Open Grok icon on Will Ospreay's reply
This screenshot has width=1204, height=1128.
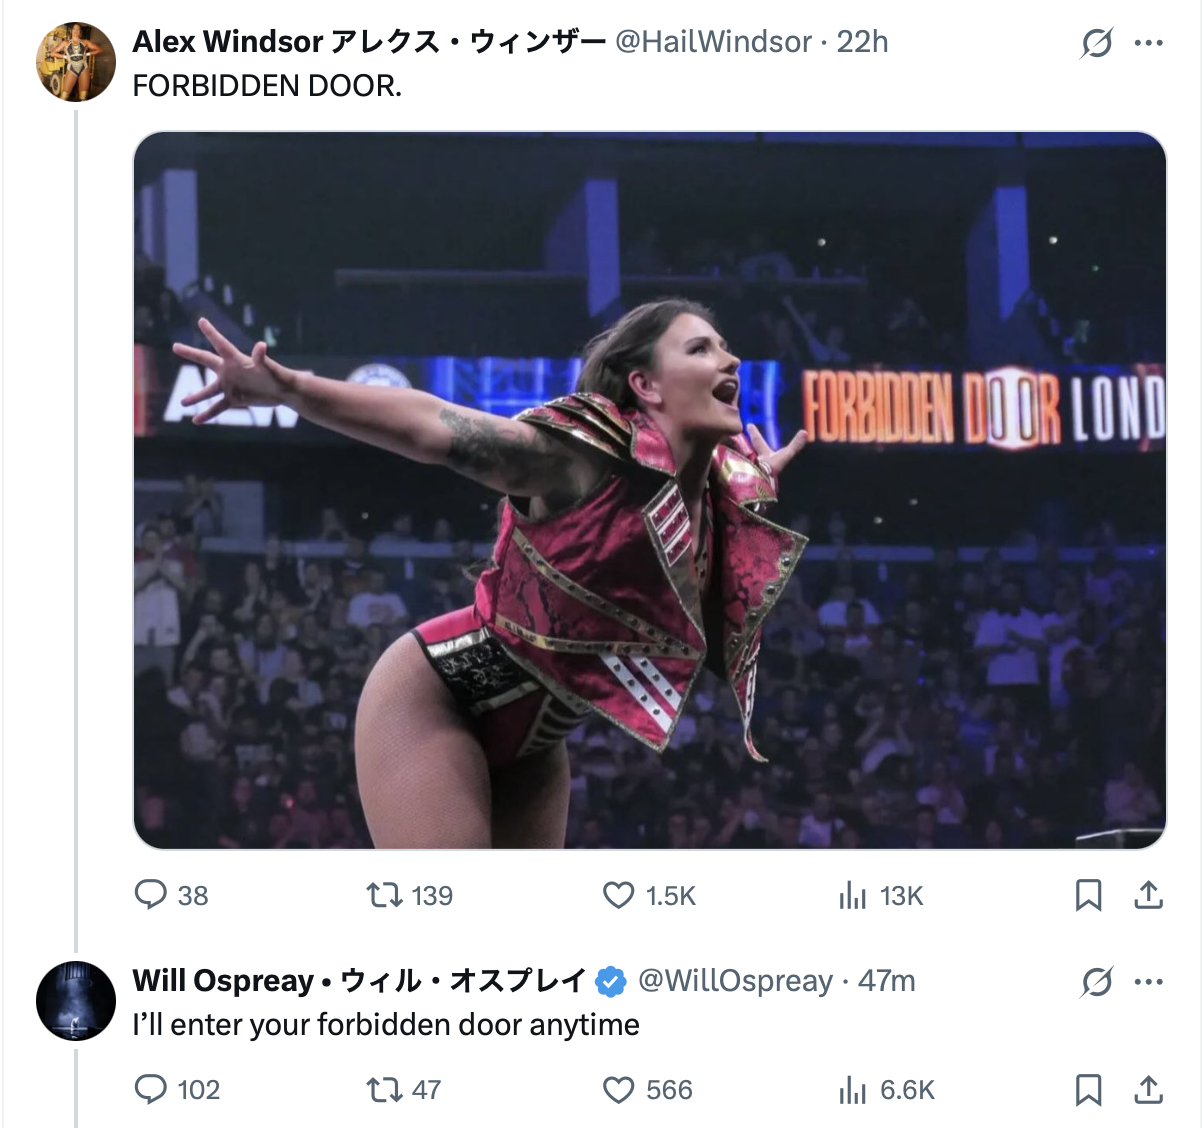click(1096, 983)
